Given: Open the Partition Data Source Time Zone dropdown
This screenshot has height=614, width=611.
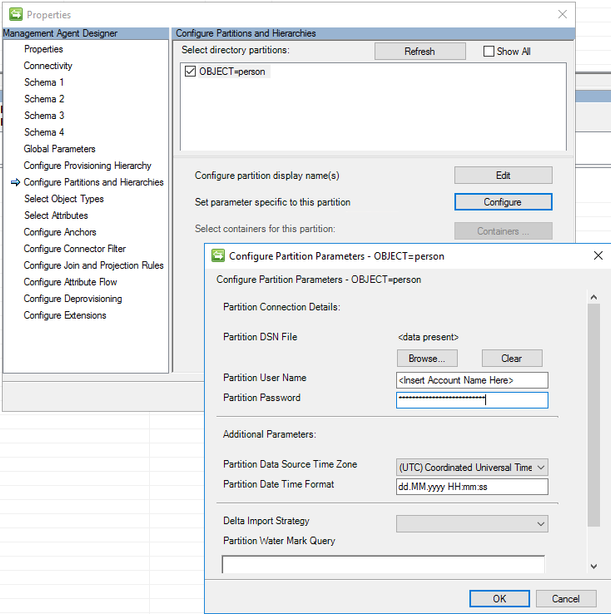Looking at the screenshot, I should coord(472,467).
